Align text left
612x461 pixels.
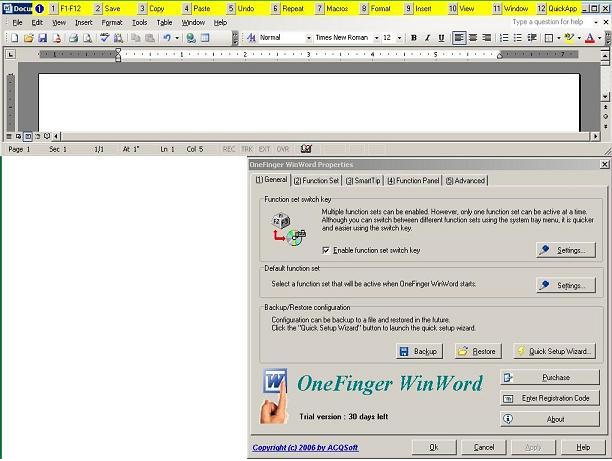(459, 38)
